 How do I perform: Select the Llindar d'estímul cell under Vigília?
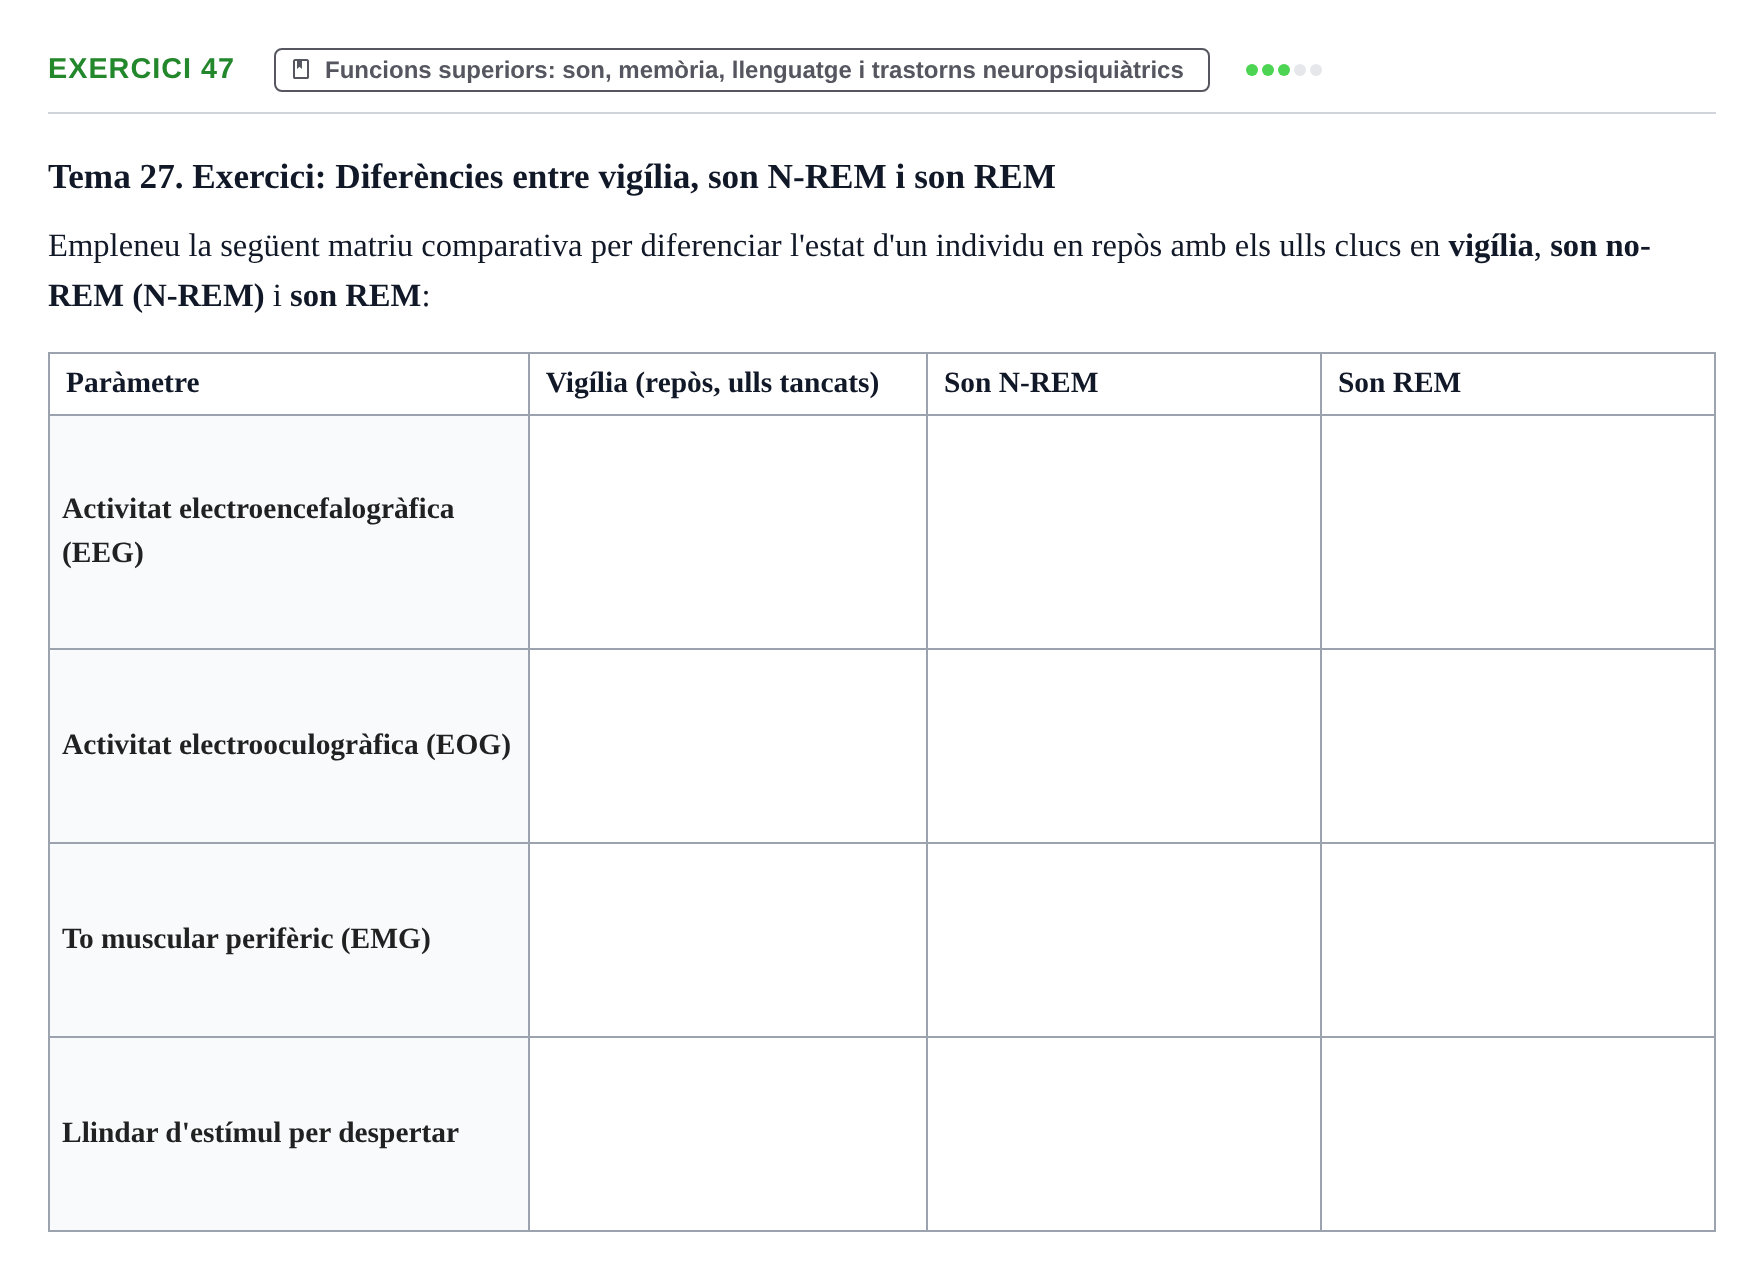[x=728, y=1134]
